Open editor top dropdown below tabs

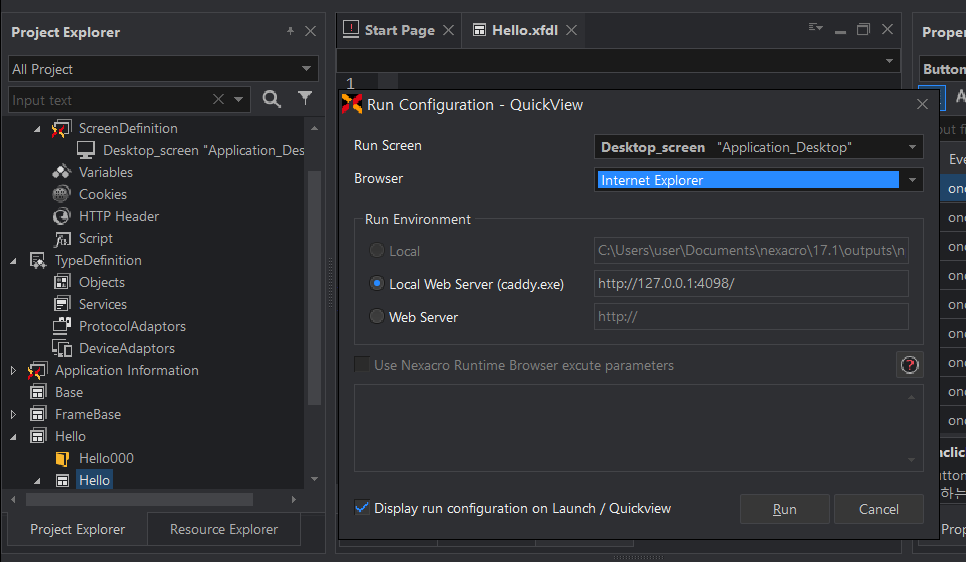coord(889,61)
